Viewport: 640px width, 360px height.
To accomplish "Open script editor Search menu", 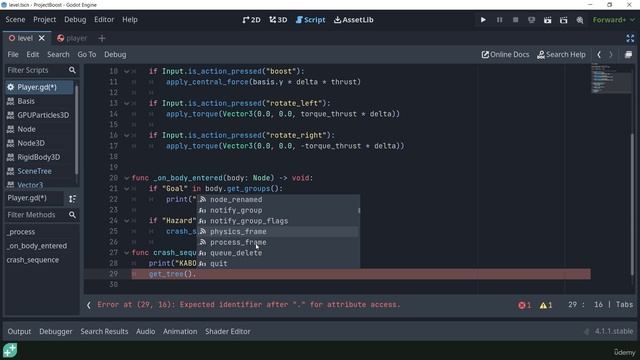I will [58, 54].
